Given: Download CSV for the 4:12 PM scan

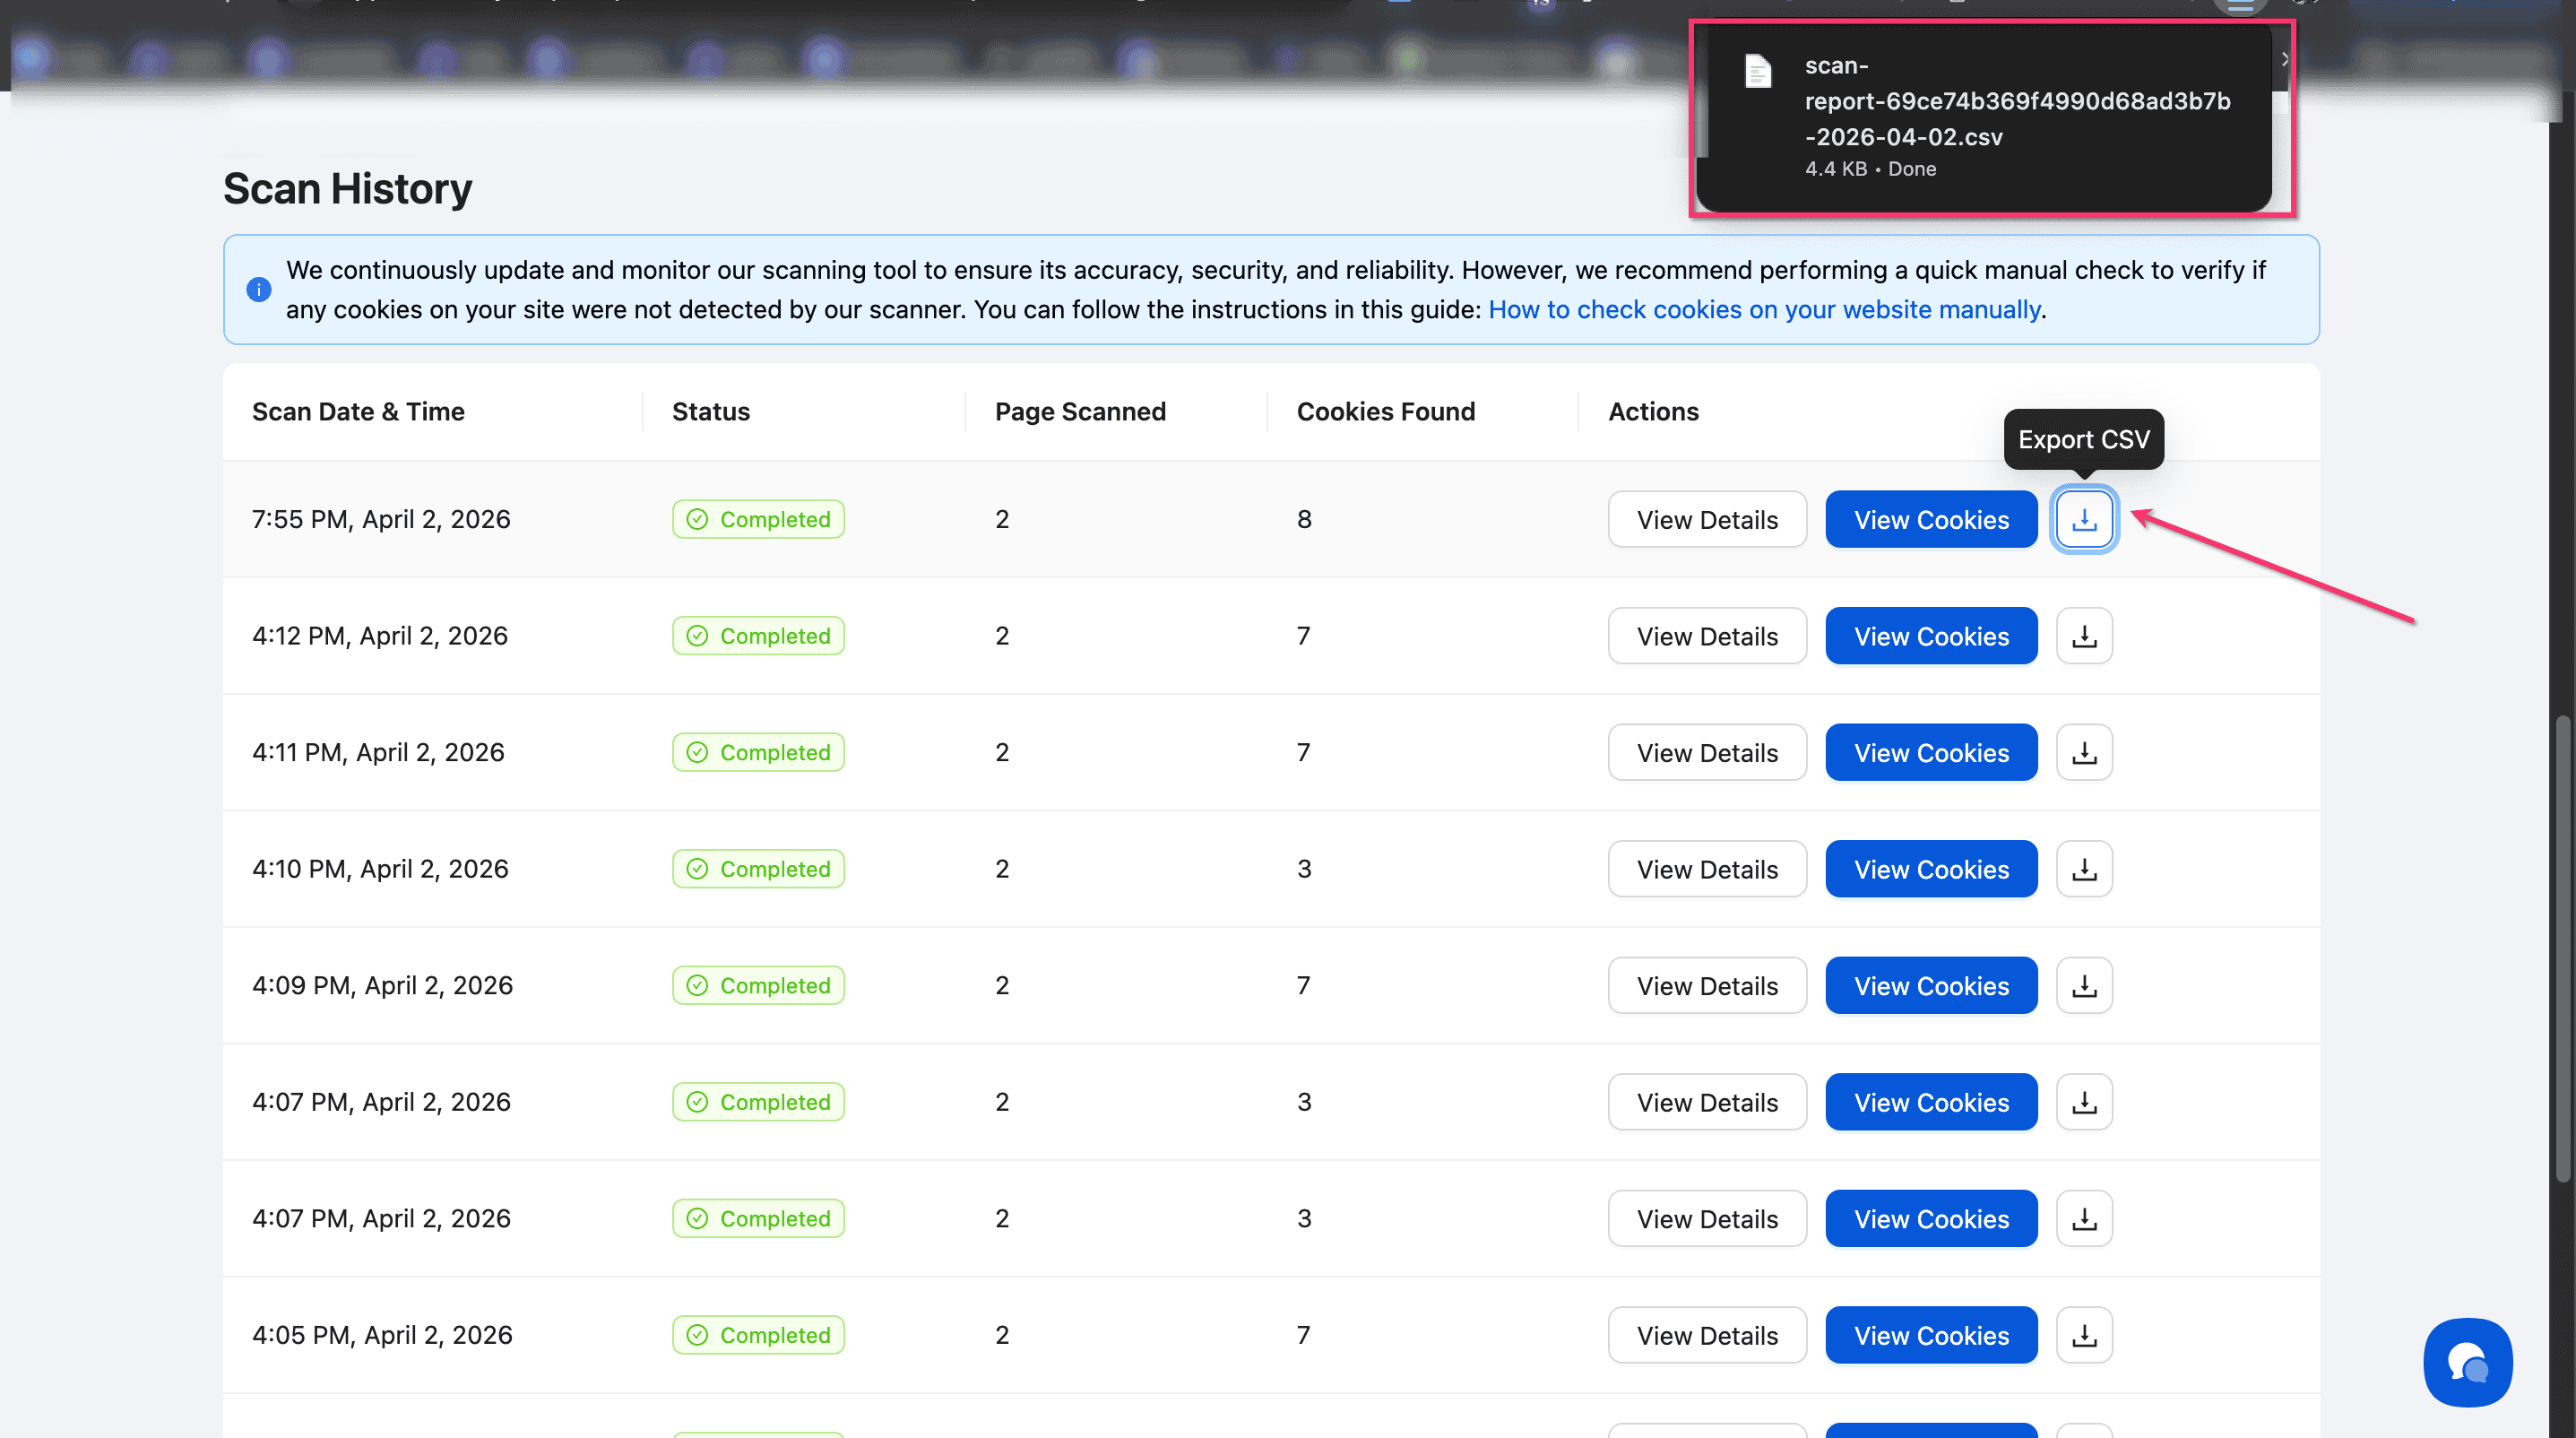Looking at the screenshot, I should 2083,636.
